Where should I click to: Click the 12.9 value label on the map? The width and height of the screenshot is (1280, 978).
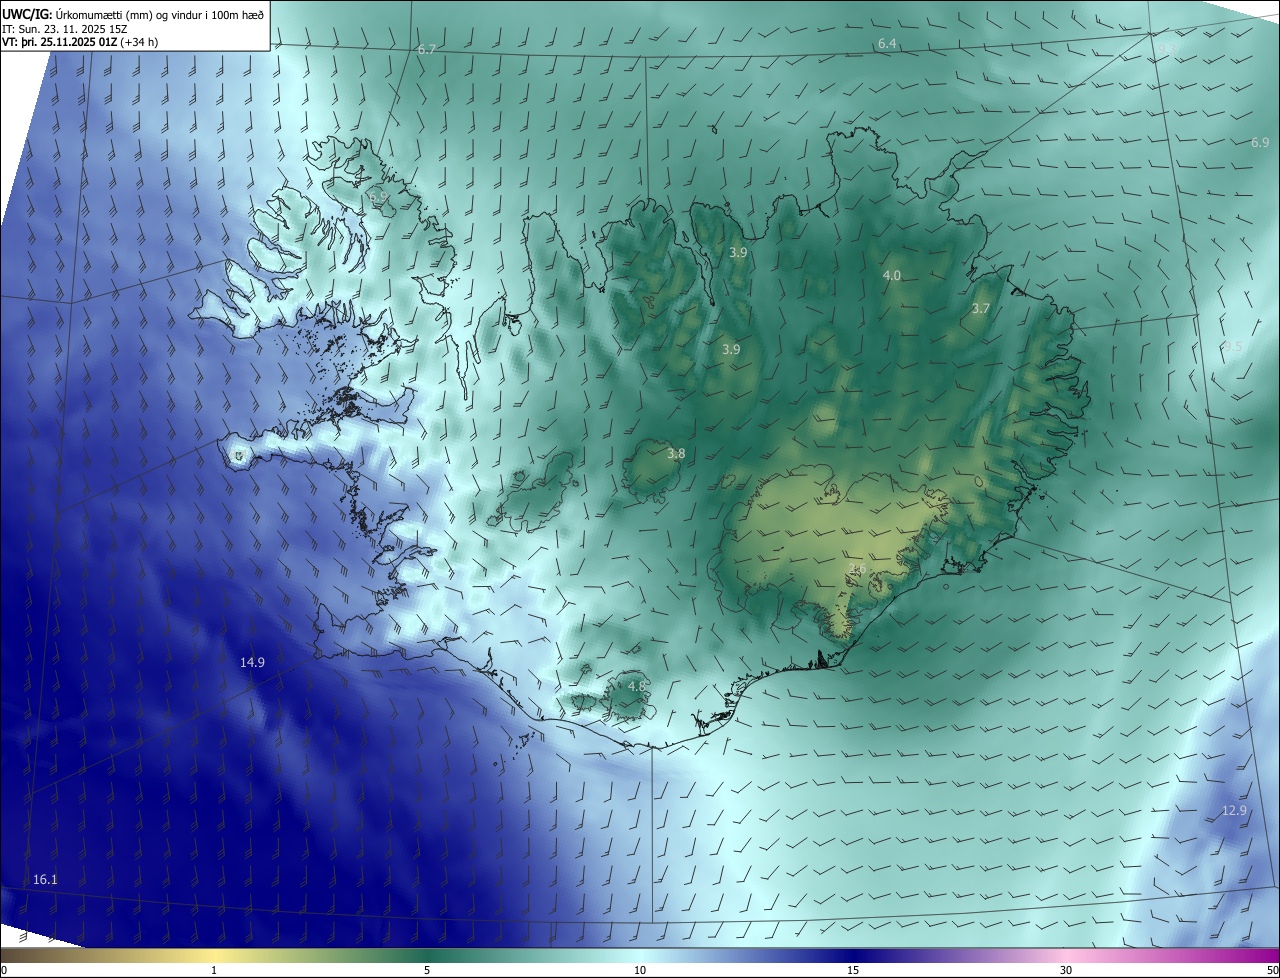1234,810
